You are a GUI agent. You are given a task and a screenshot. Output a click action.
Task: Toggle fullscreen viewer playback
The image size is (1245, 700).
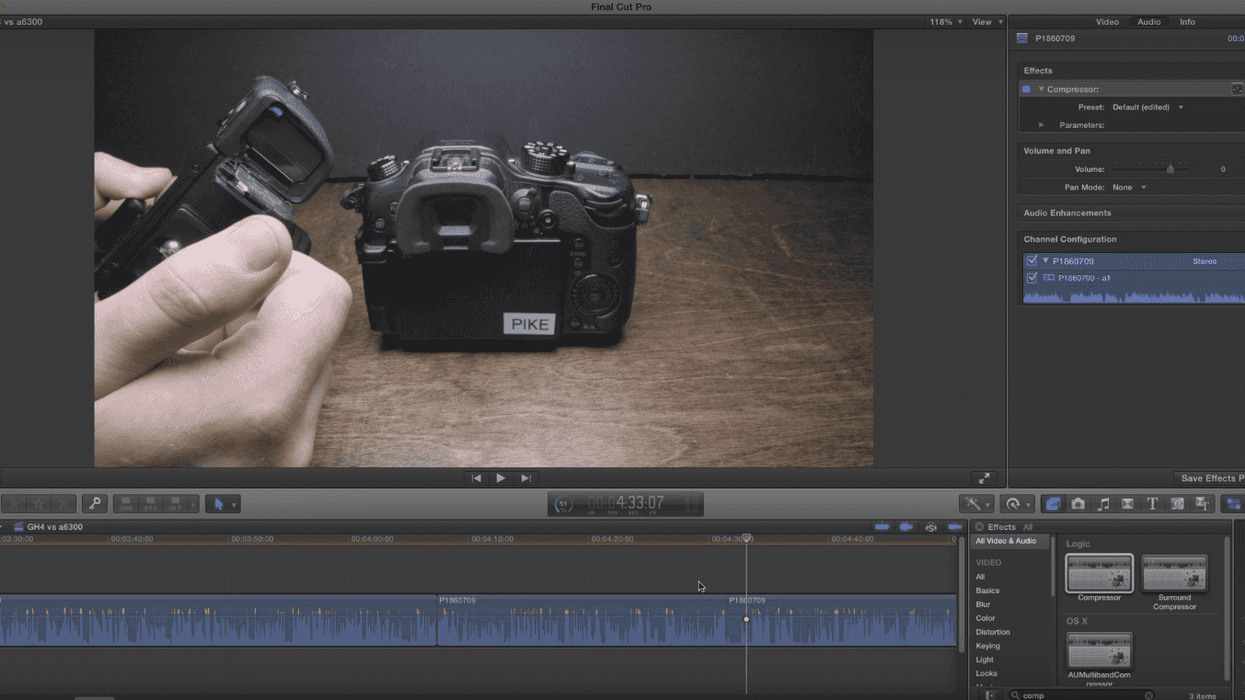coord(984,478)
